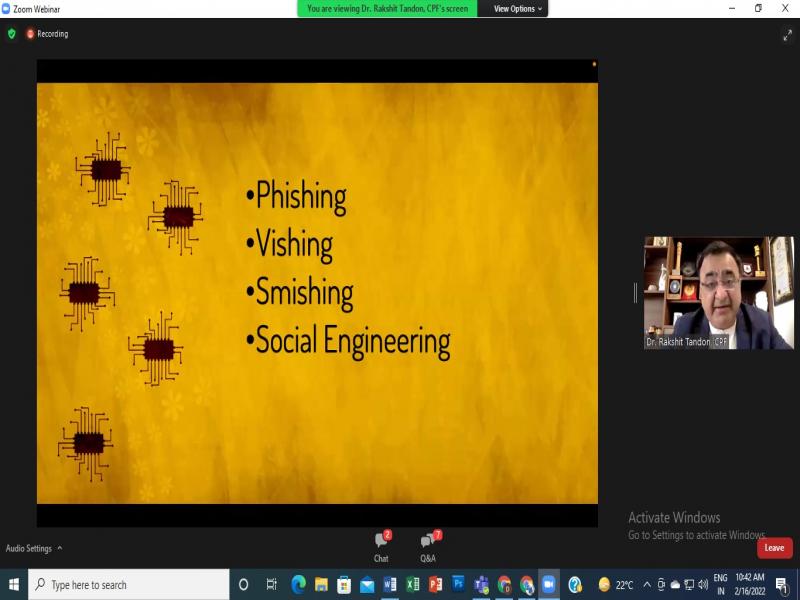Leave the webinar with the Leave button

point(774,548)
